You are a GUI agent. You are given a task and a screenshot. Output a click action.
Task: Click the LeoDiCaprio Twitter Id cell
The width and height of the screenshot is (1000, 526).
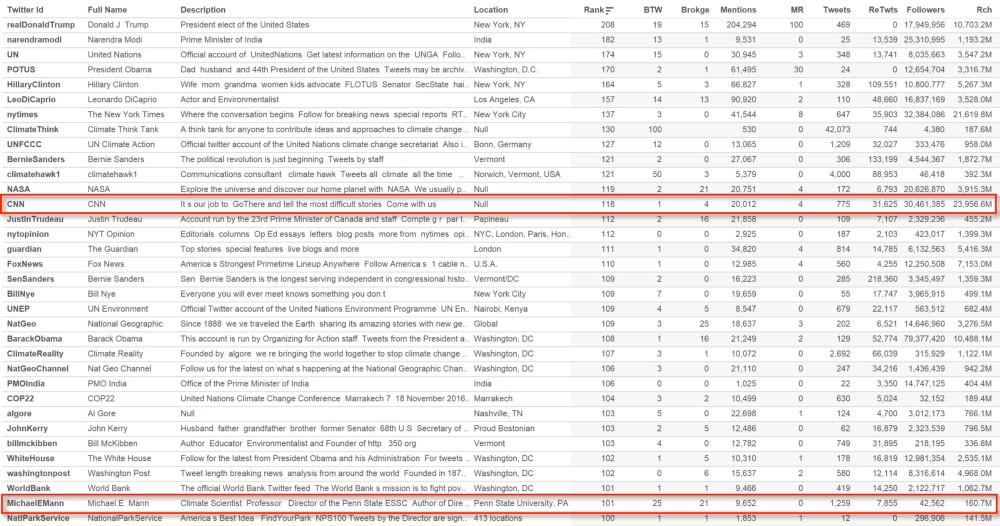31,99
